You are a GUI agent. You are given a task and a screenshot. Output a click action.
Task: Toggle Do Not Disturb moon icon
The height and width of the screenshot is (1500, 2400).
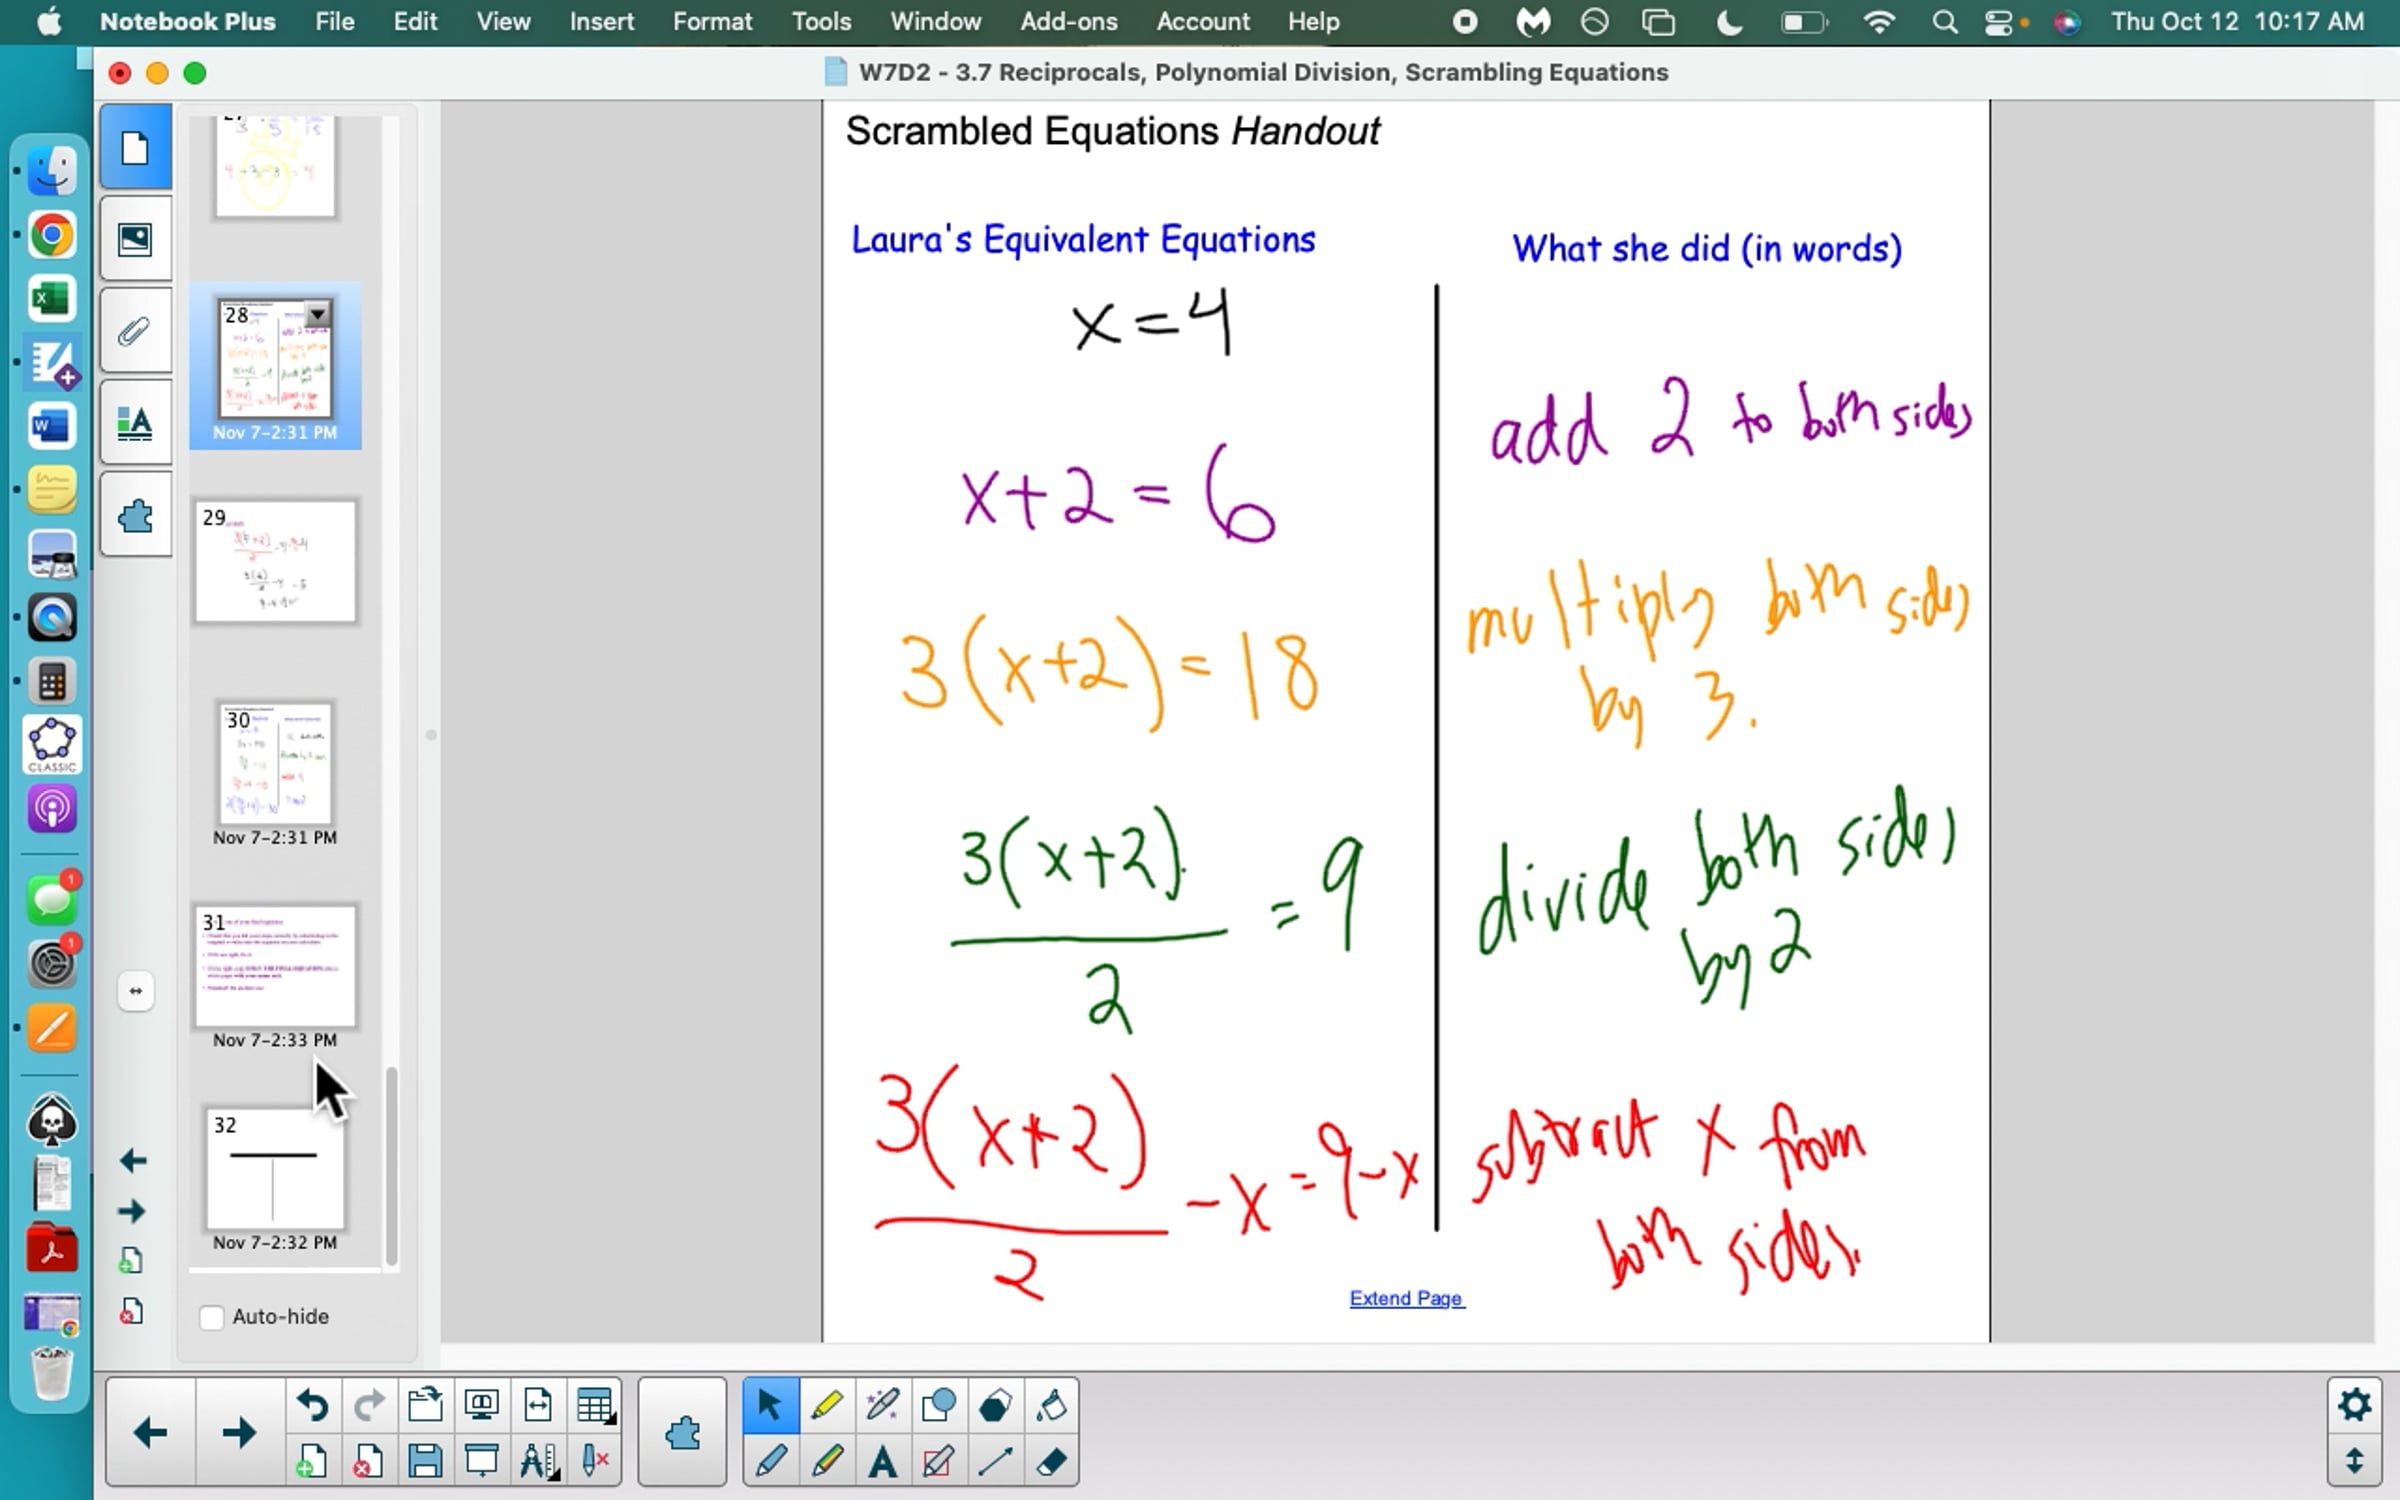click(1729, 22)
